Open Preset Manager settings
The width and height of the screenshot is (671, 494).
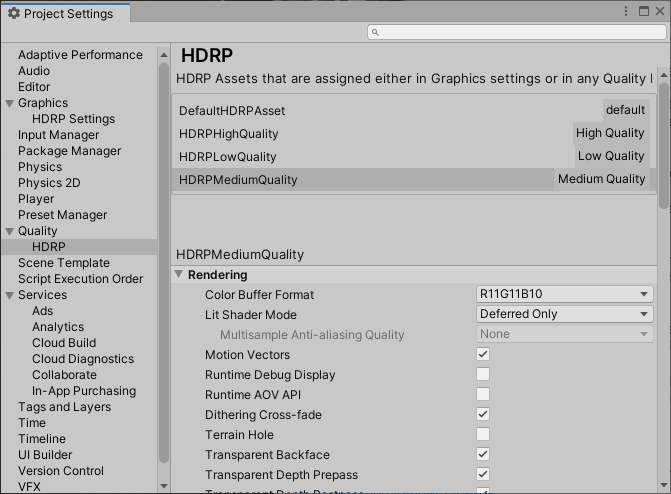pos(62,215)
